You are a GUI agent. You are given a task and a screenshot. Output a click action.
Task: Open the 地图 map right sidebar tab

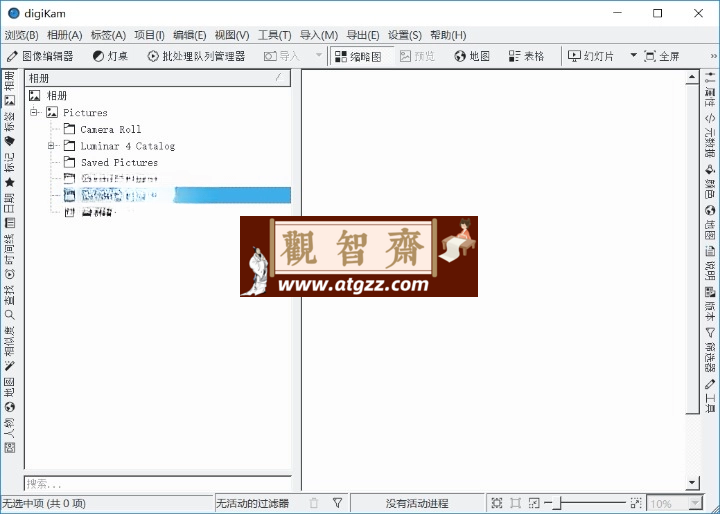(710, 223)
